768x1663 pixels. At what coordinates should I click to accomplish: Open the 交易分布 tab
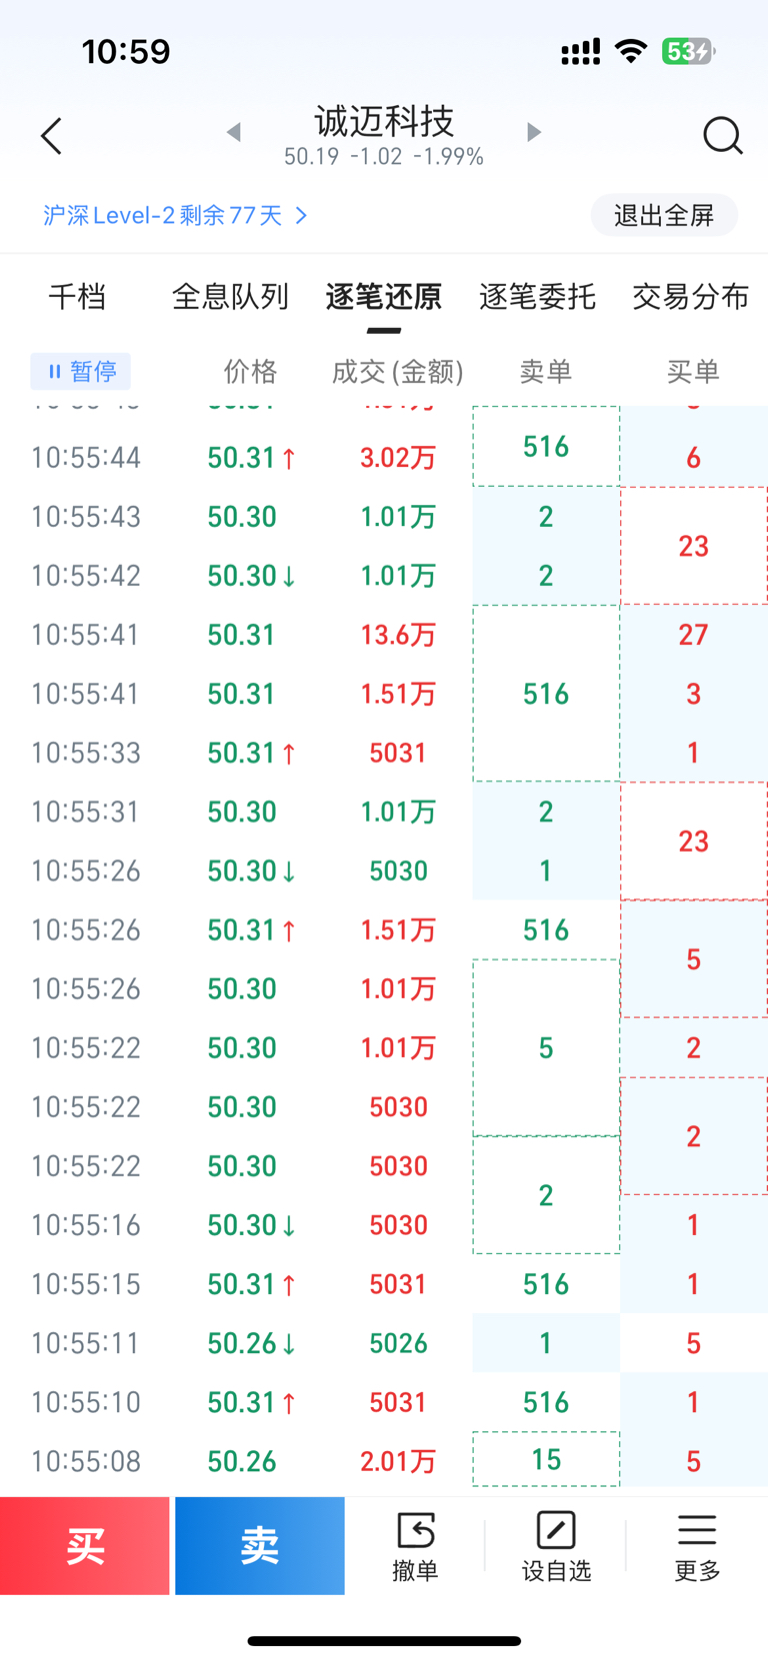pos(690,297)
